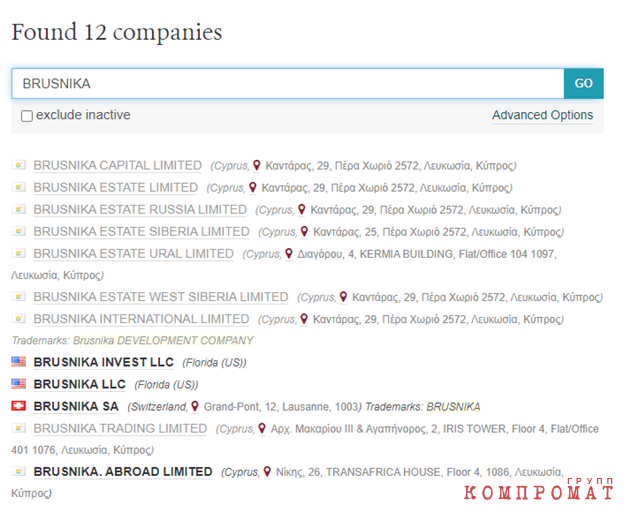624x520 pixels.
Task: Focus the BRUSNIKA search input field
Action: tap(288, 84)
